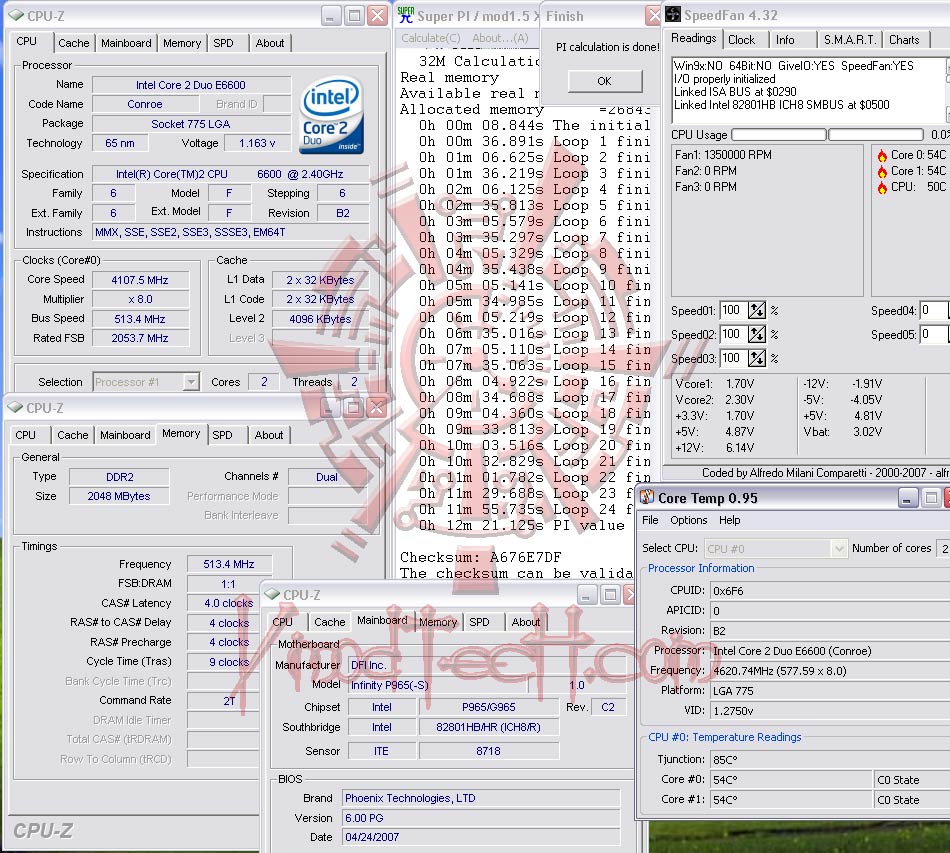Open the Calculate(C) menu in Super PI

coord(431,38)
